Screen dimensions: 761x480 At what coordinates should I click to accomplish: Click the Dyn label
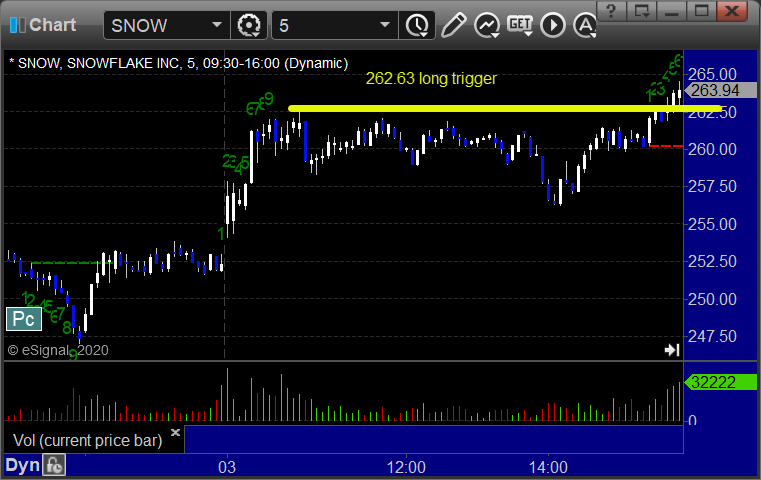point(22,465)
